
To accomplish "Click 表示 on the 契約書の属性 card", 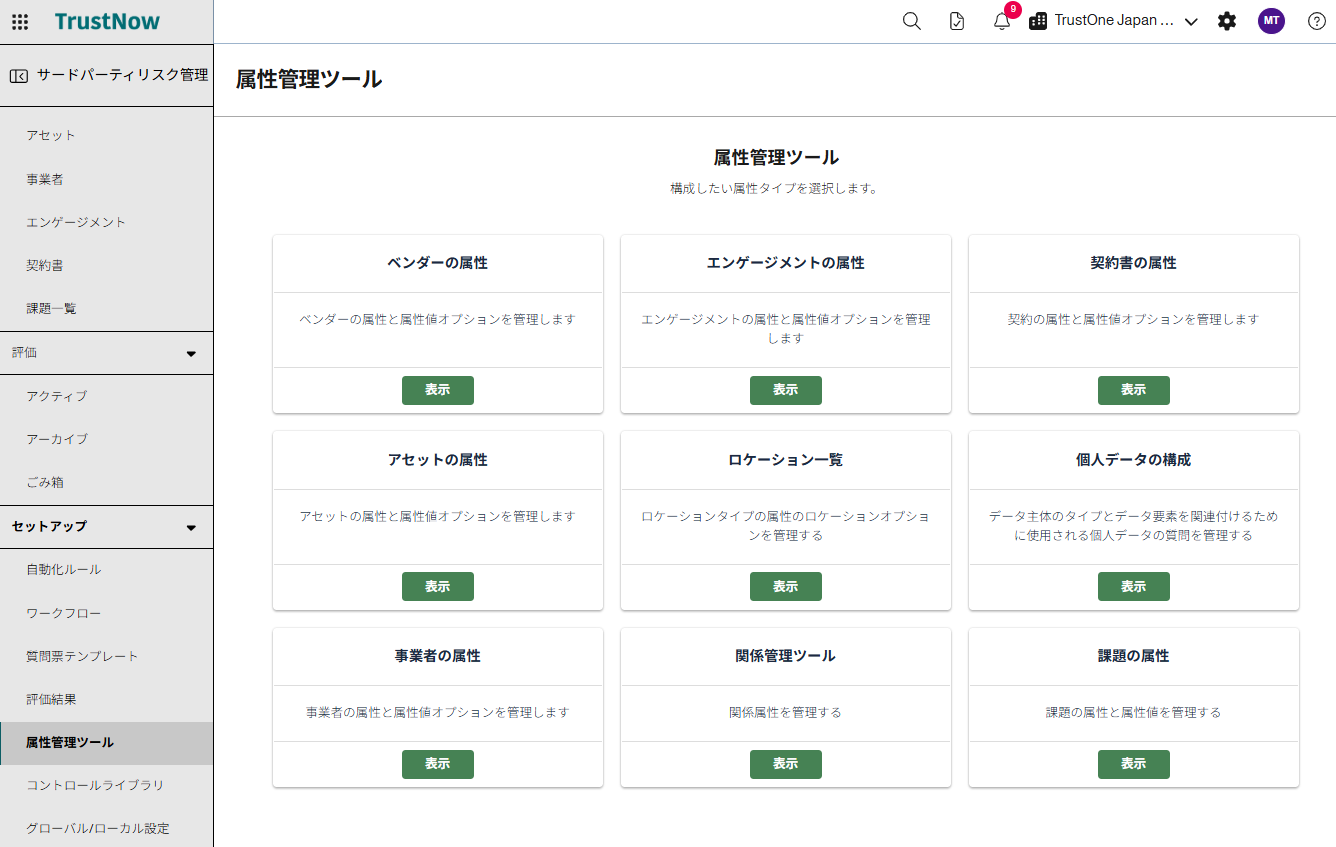I will pyautogui.click(x=1134, y=390).
